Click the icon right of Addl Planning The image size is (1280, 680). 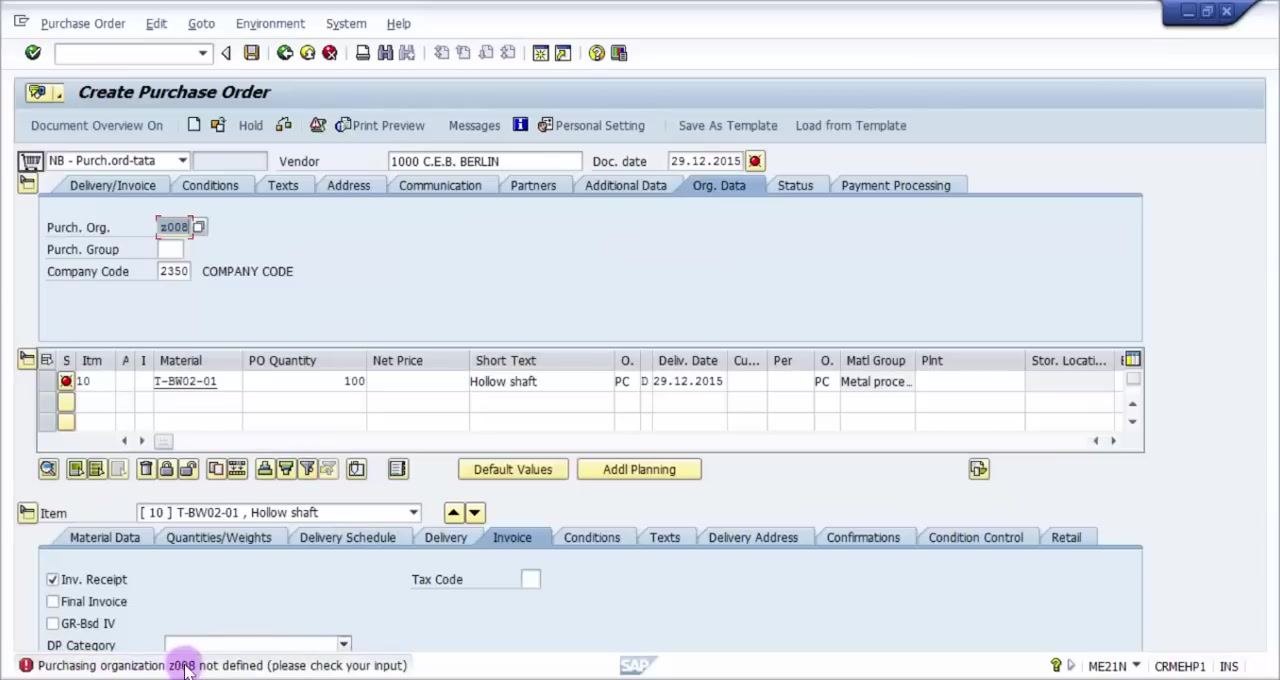tap(979, 469)
